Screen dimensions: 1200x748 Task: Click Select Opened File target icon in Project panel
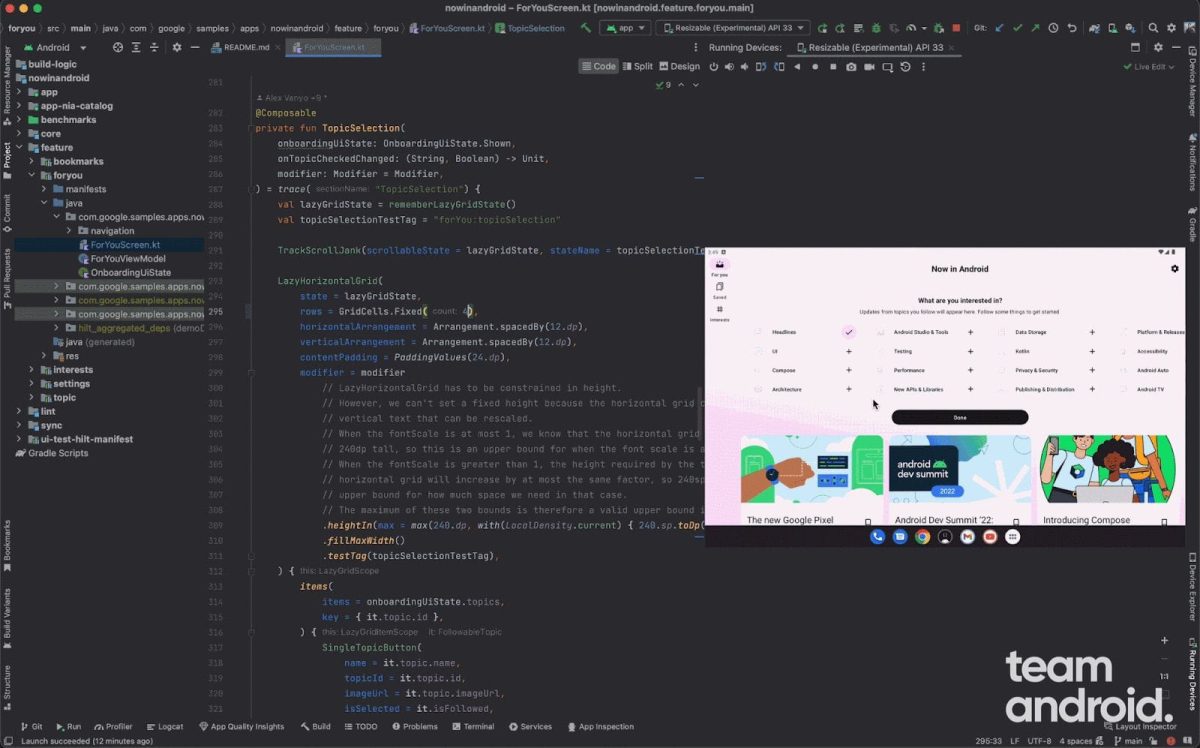(118, 47)
